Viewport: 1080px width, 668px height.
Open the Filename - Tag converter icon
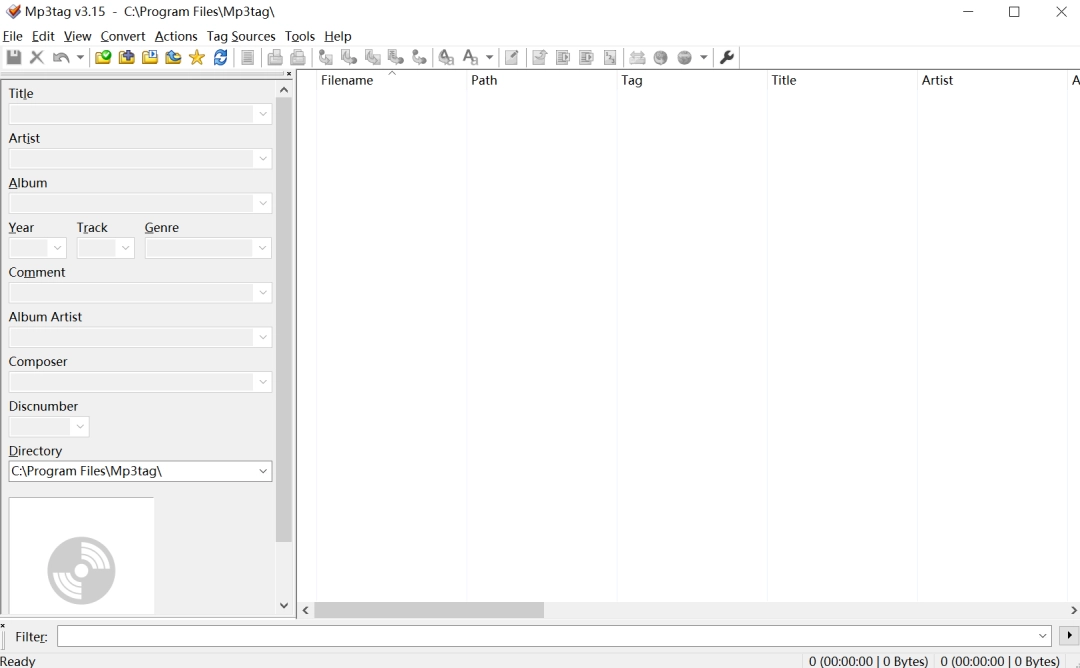click(x=348, y=57)
